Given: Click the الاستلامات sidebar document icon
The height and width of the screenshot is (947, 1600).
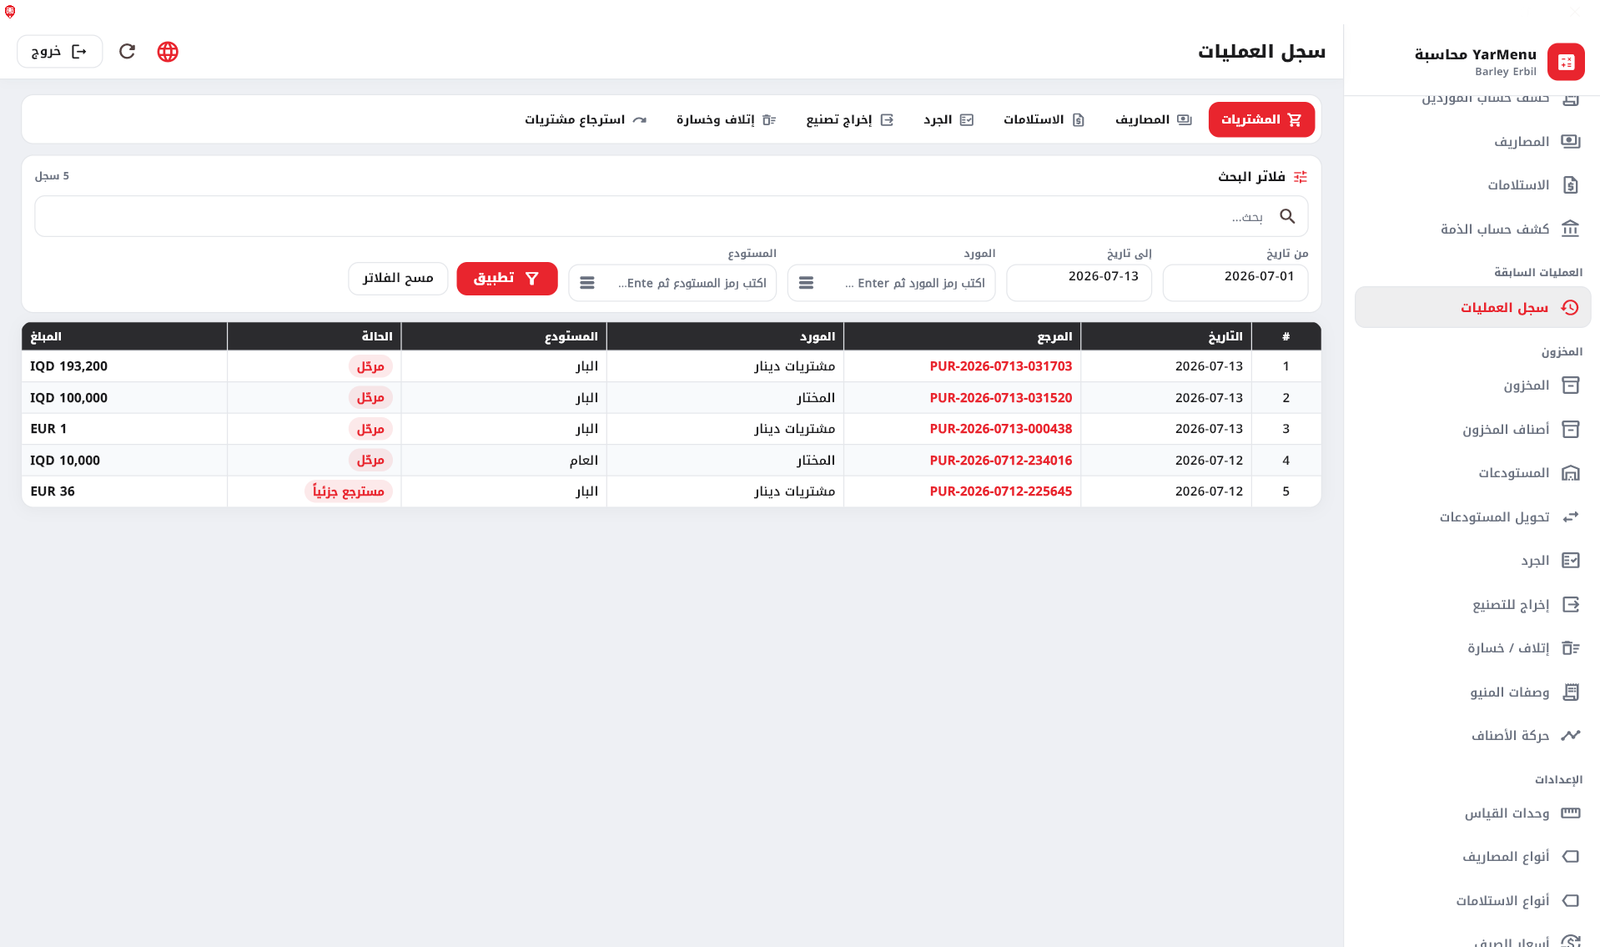Looking at the screenshot, I should pyautogui.click(x=1571, y=185).
